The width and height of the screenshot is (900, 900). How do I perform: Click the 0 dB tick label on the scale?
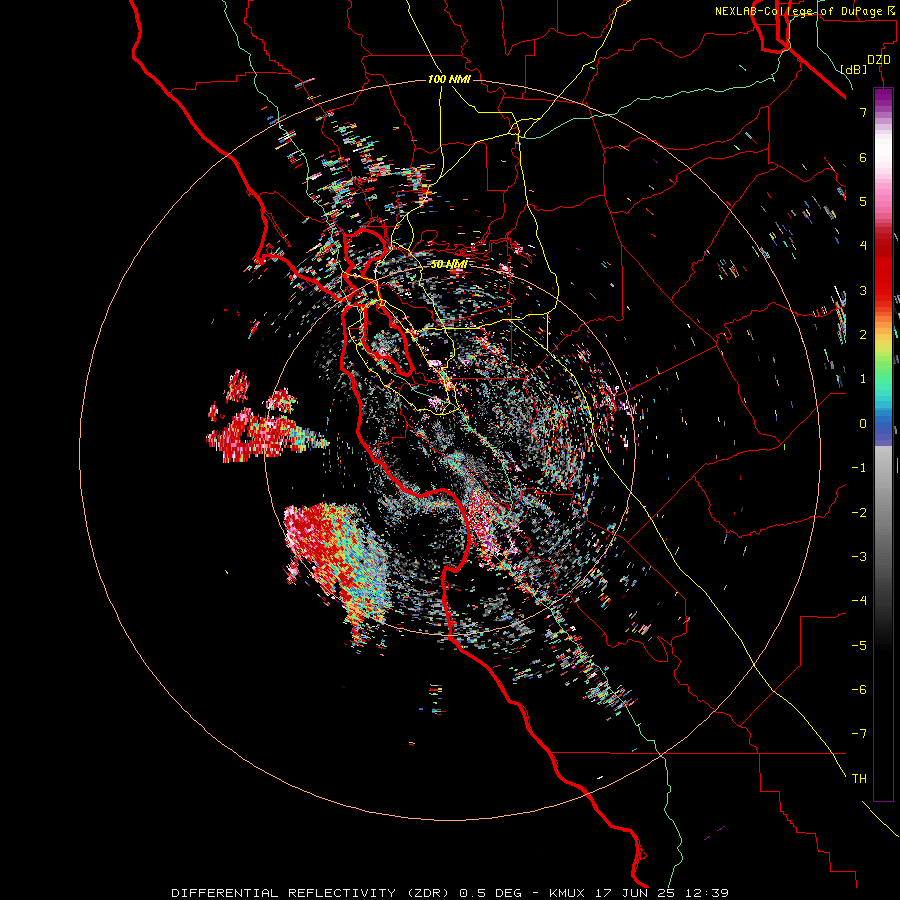(x=863, y=424)
